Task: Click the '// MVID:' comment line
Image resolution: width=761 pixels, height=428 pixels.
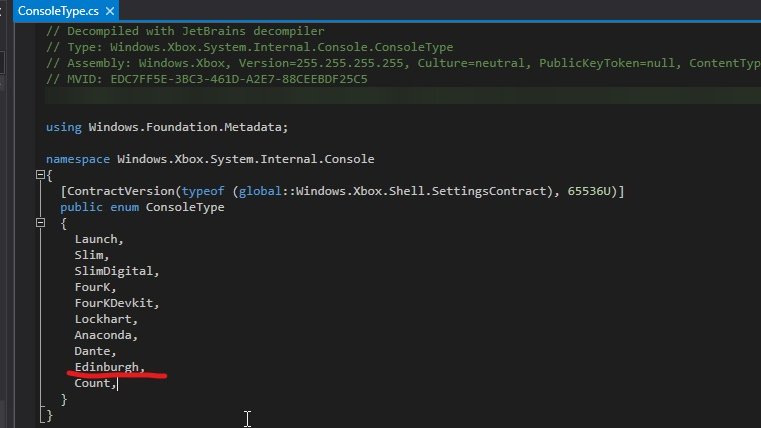Action: coord(207,79)
